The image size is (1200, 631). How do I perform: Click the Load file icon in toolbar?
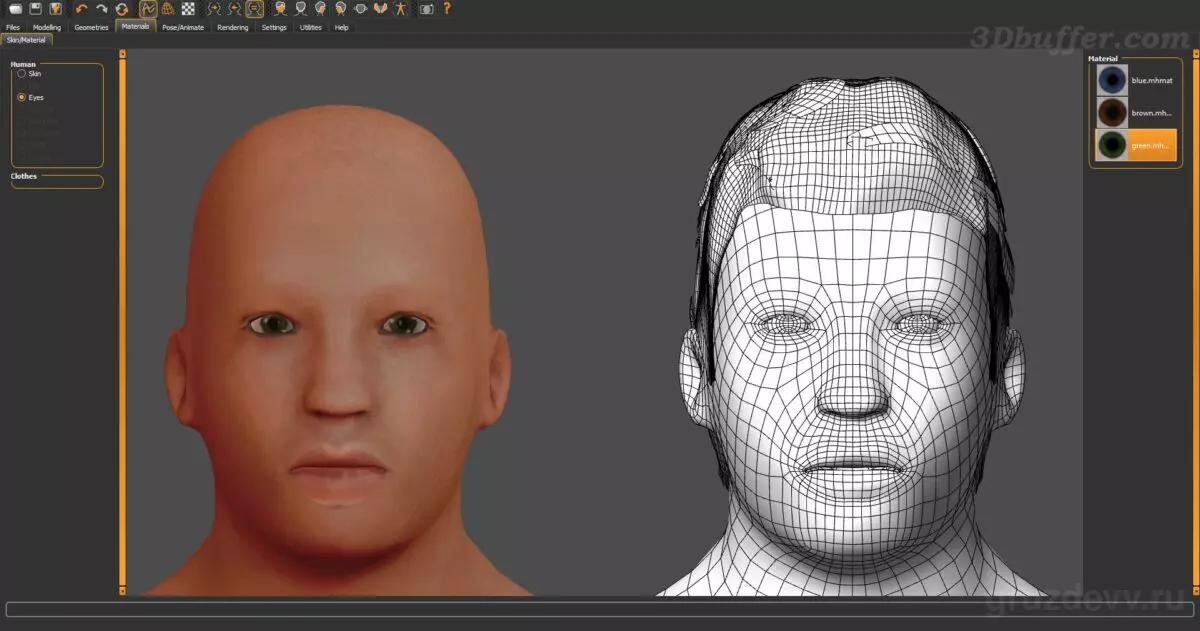tap(15, 8)
